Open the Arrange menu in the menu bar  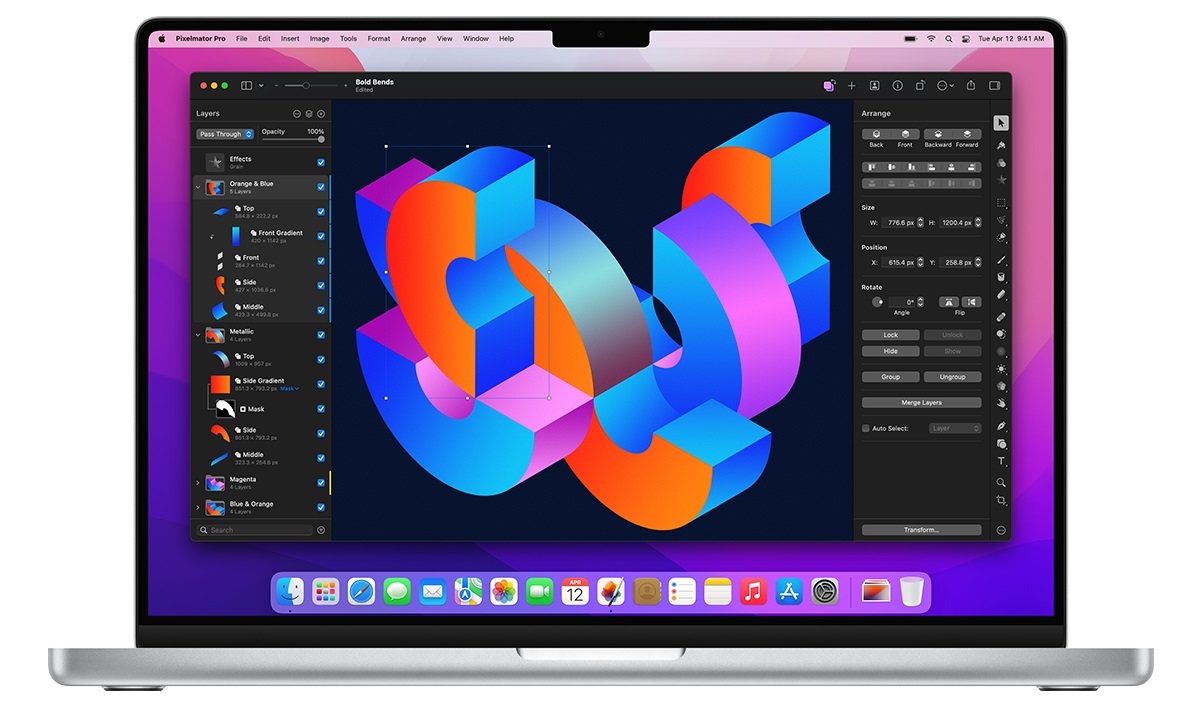pyautogui.click(x=413, y=38)
